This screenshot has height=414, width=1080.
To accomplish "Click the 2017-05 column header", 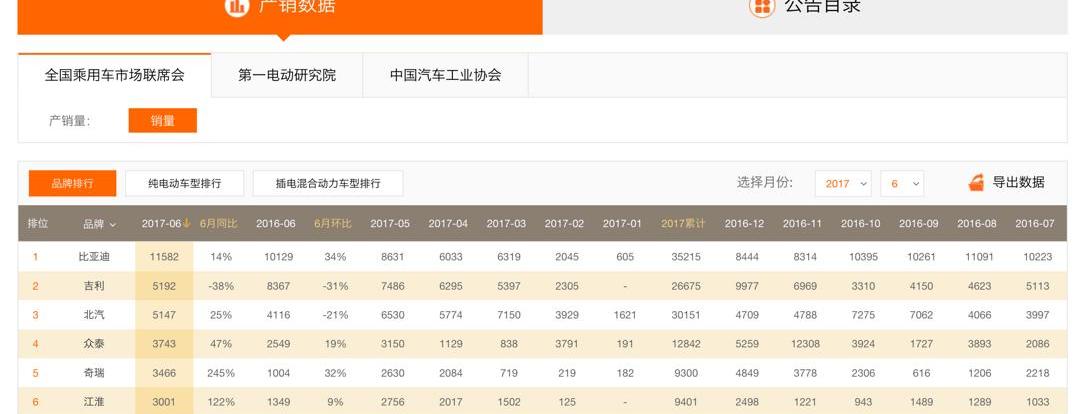I will tap(390, 224).
